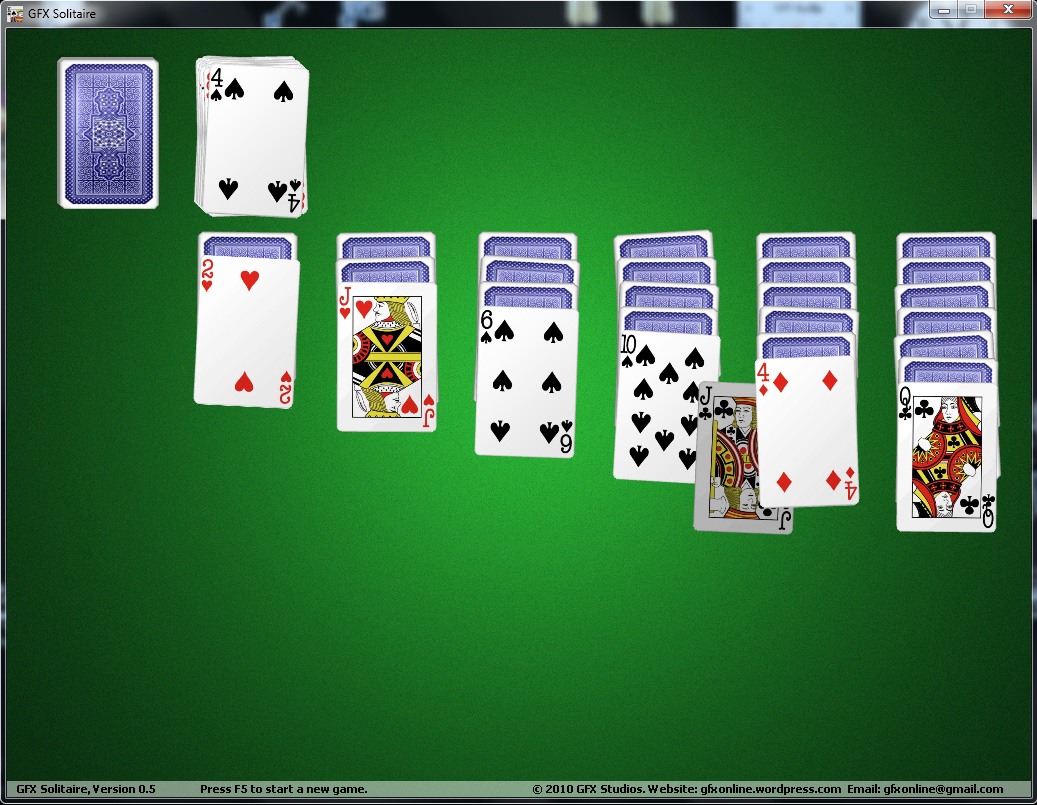
Task: Pick the 2 of hearts card
Action: pos(246,332)
